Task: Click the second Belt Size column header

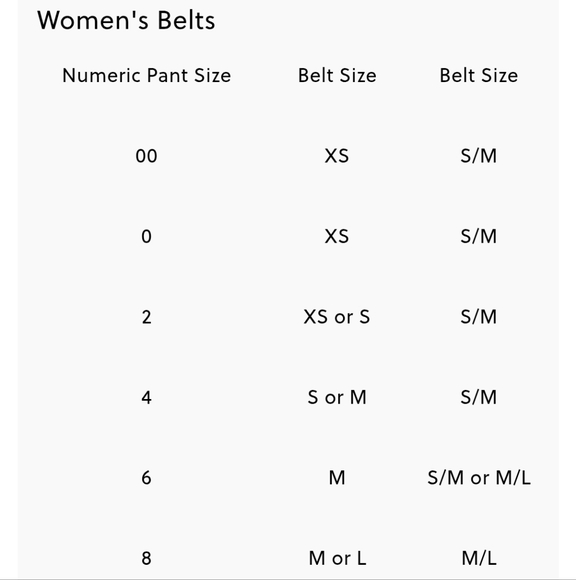Action: (x=479, y=75)
